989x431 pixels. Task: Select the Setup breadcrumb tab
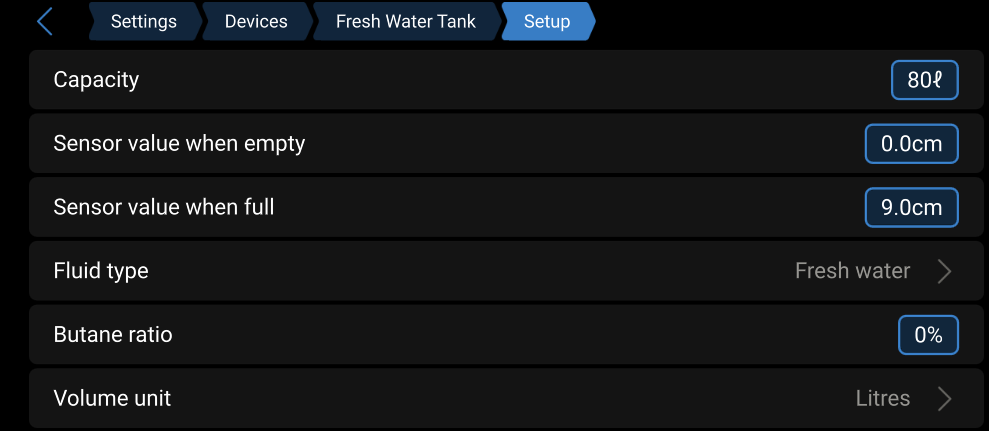coord(547,21)
